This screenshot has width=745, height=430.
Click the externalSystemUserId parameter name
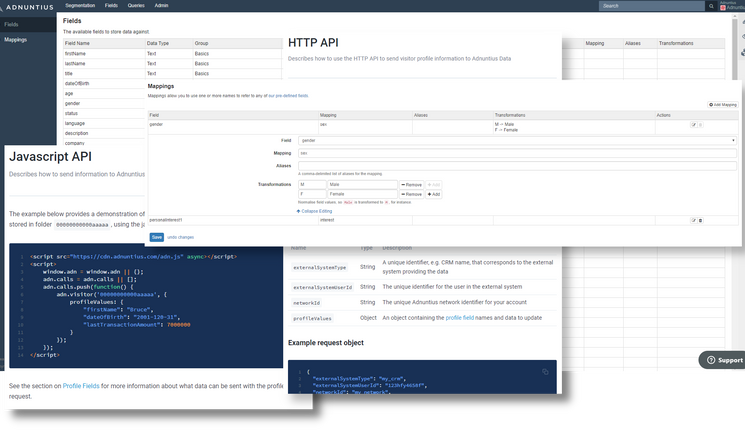[x=323, y=287]
